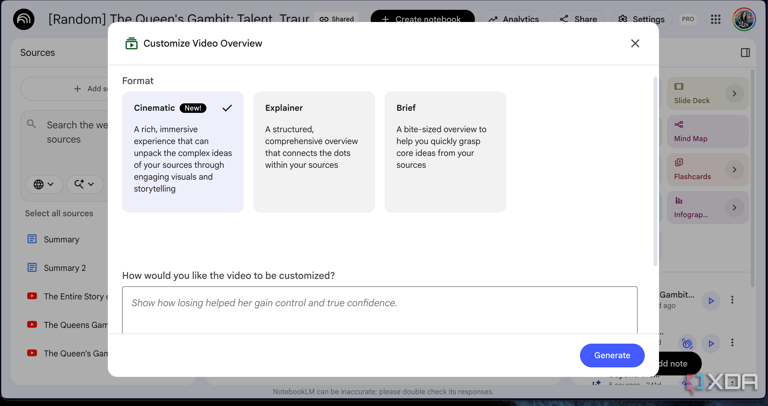Open the Google apps grid

(715, 19)
